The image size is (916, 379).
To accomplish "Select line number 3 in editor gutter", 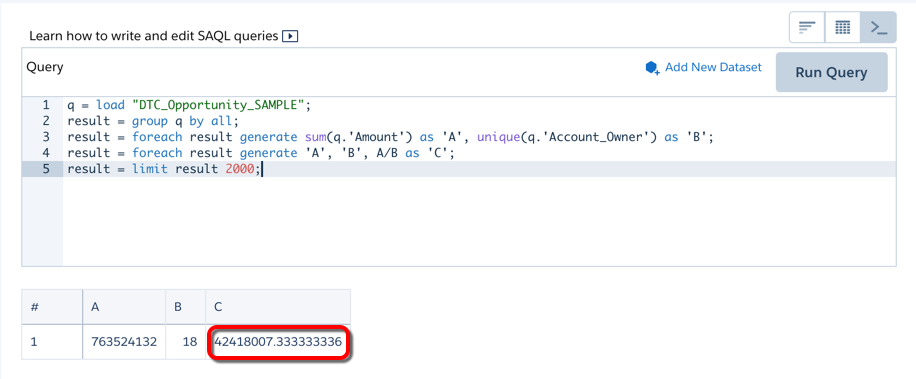I will pos(46,137).
